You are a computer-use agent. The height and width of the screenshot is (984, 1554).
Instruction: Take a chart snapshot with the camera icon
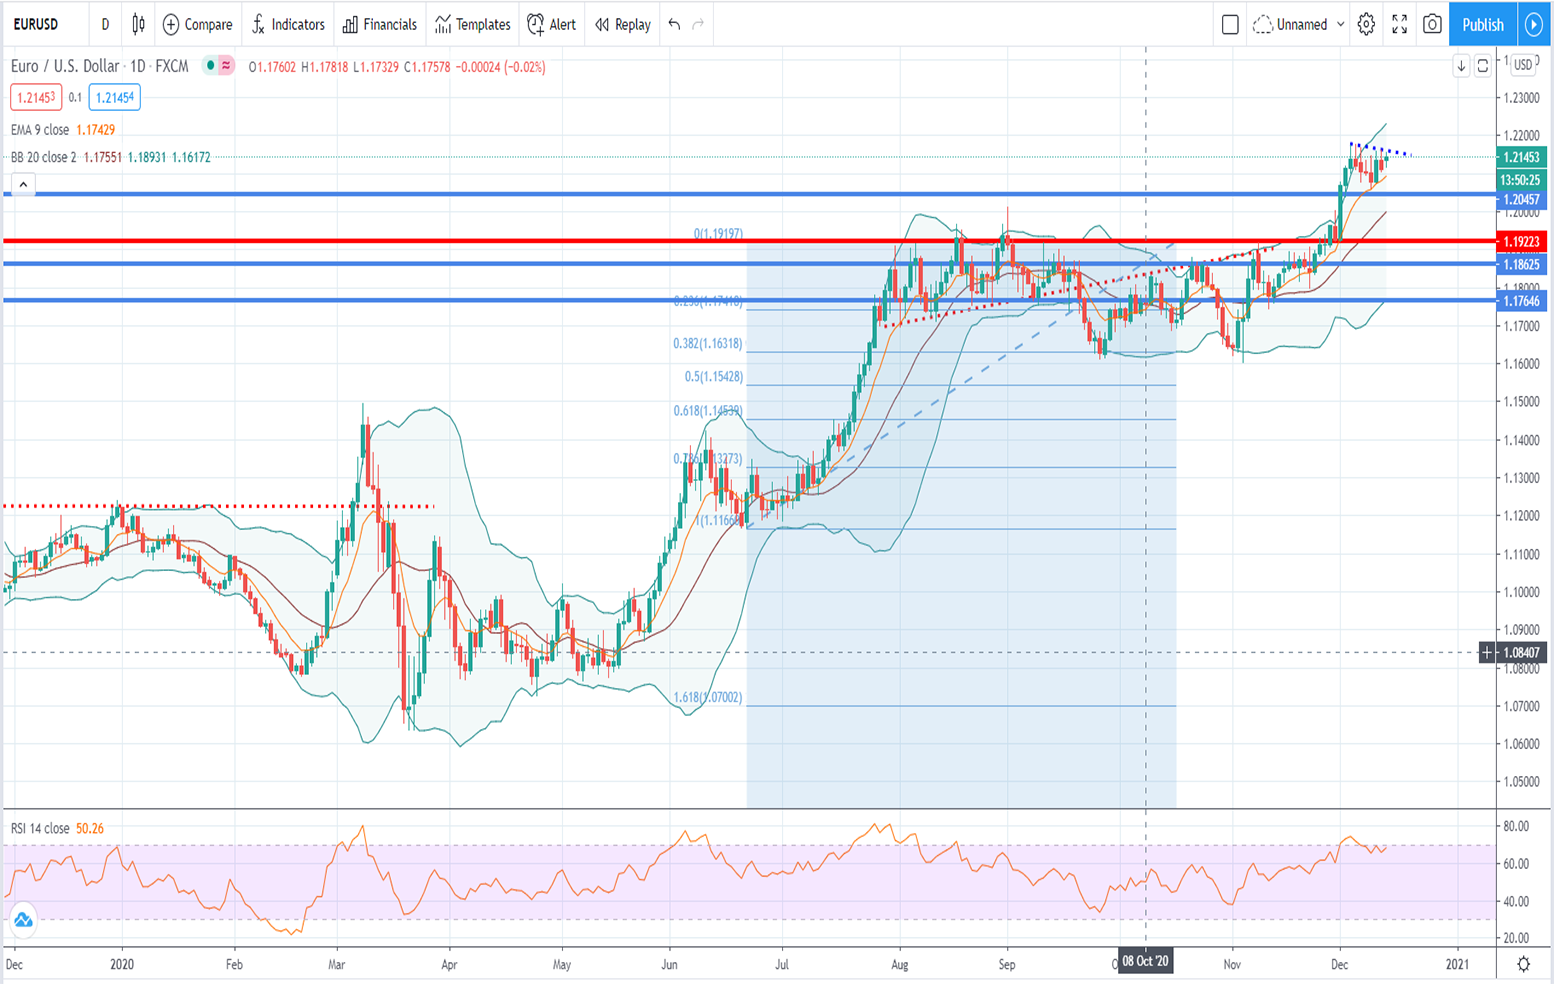(x=1434, y=24)
